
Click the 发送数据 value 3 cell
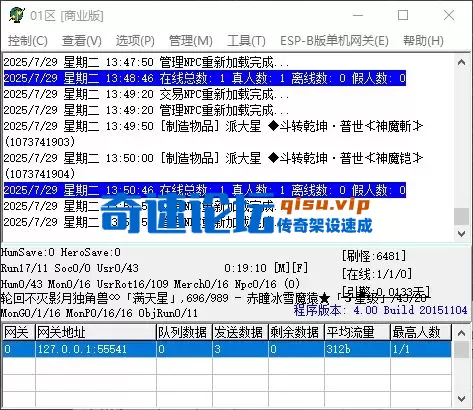[240, 349]
